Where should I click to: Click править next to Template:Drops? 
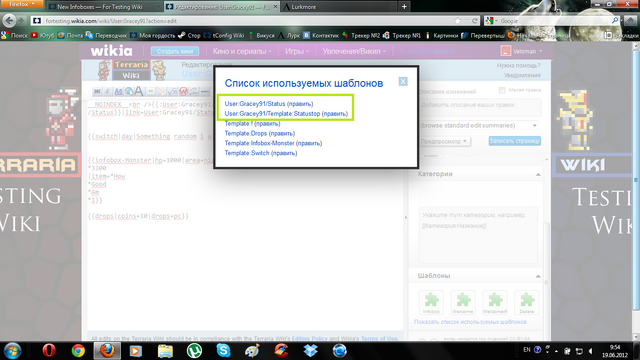coord(282,133)
